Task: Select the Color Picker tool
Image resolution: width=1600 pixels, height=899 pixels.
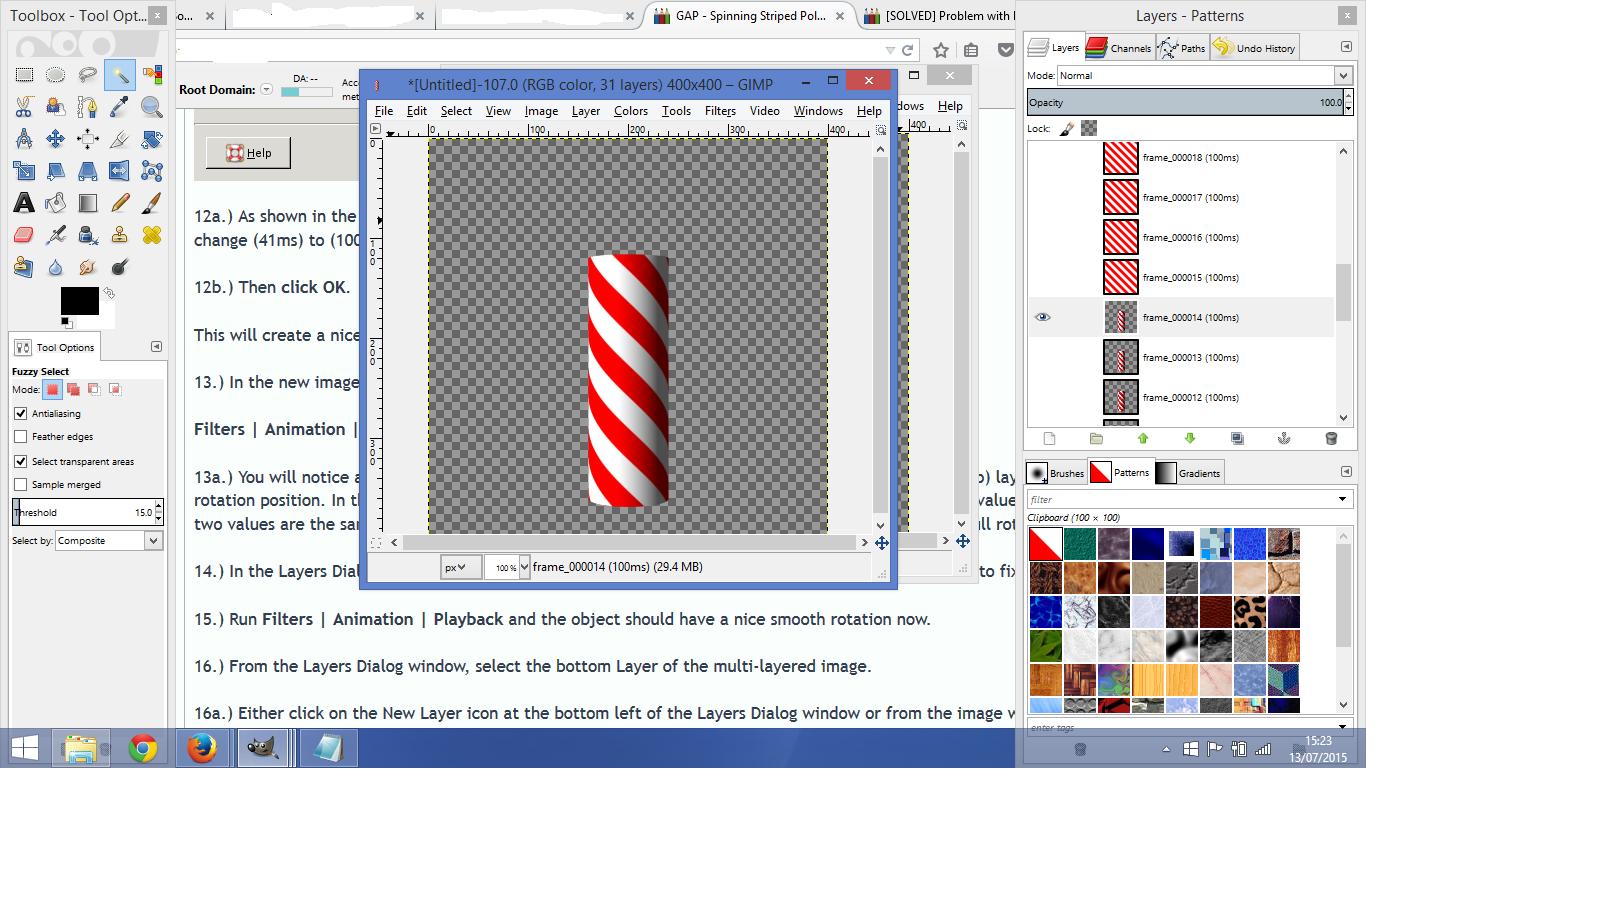Action: tap(120, 107)
